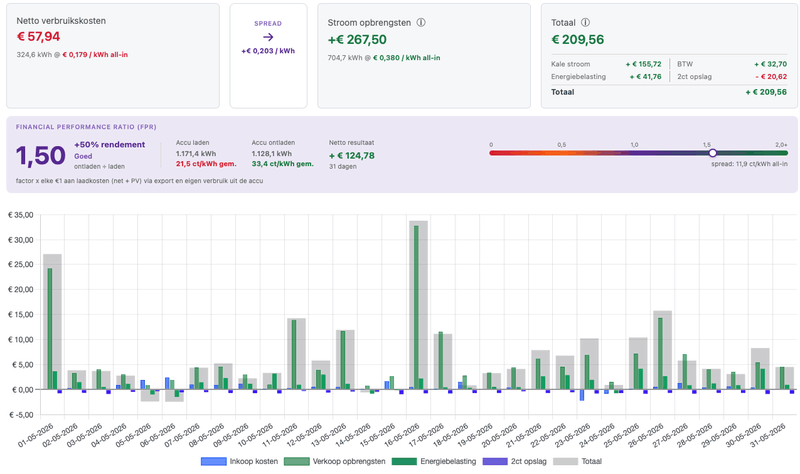Screen dimensions: 800x474
Task: Click the 26-05-2026 chart bar
Action: 662,350
